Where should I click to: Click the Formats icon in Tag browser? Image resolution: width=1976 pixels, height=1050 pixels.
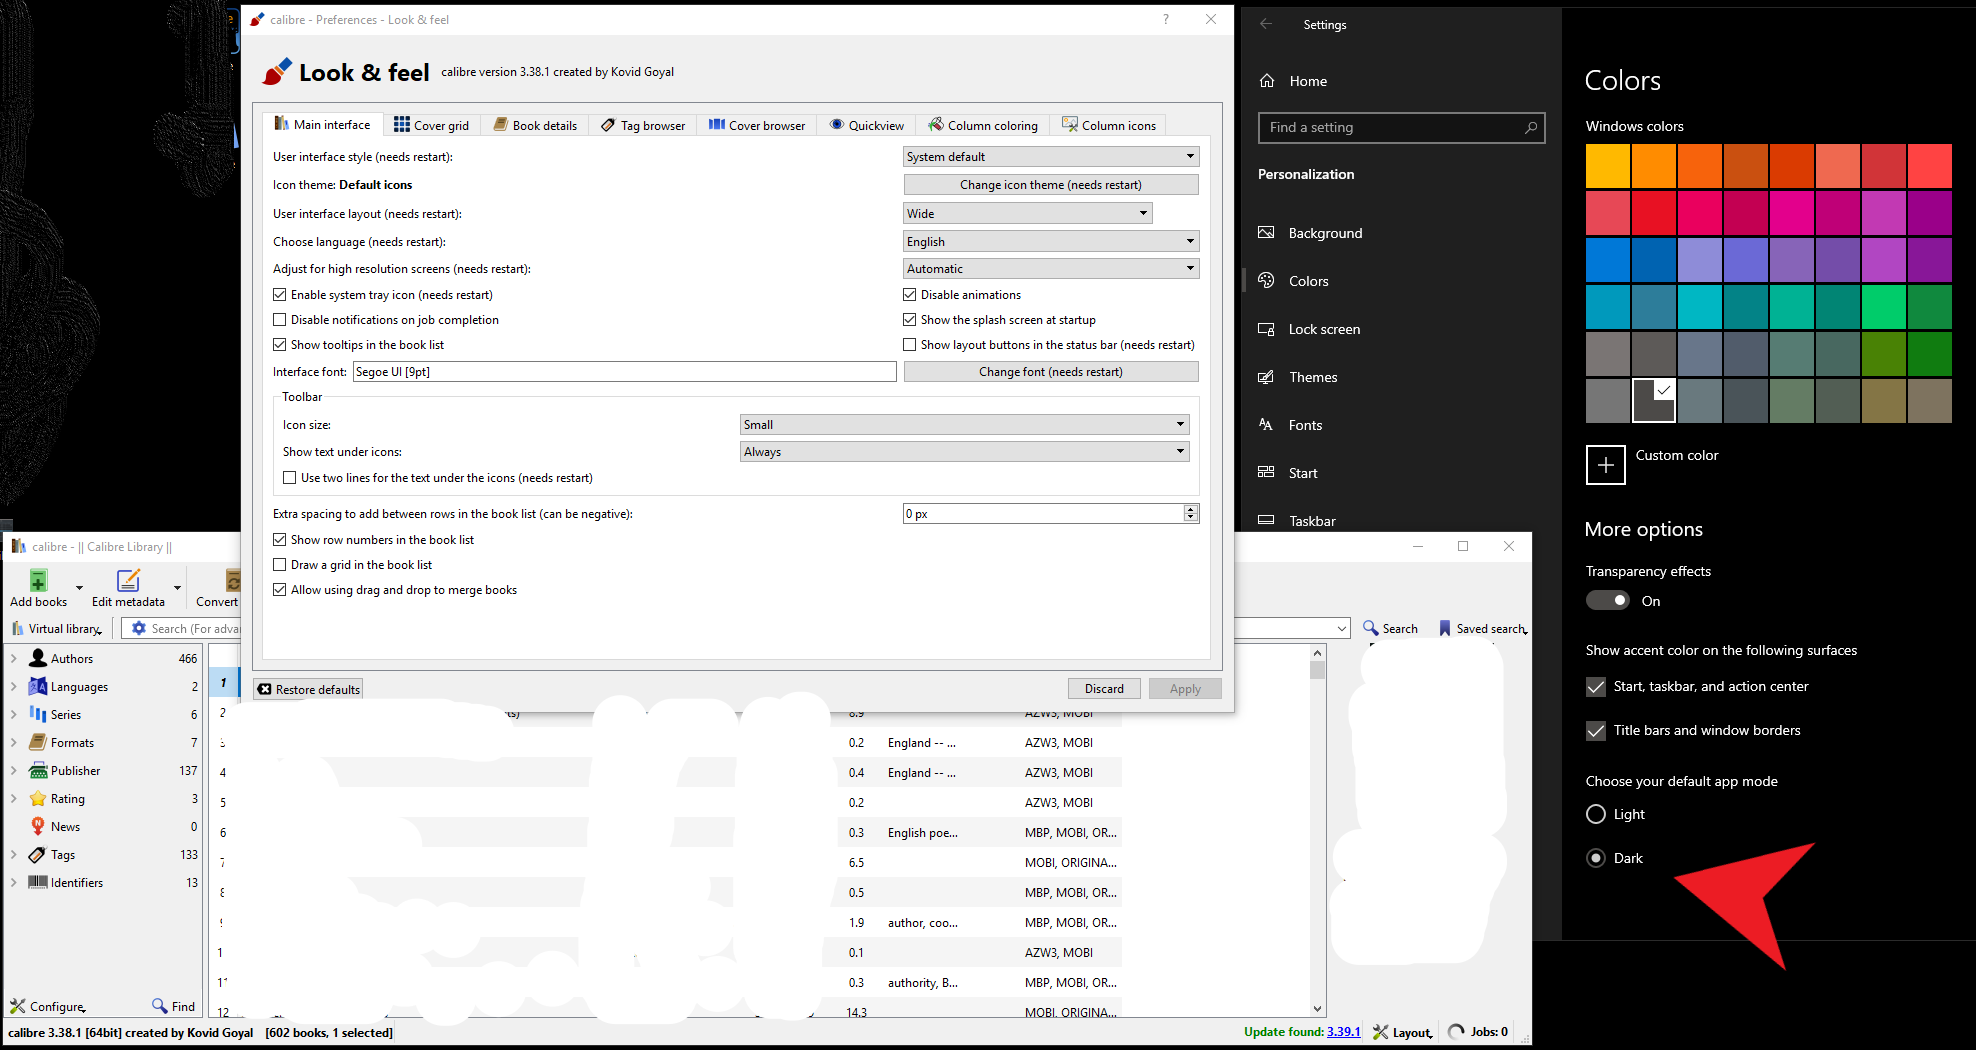[38, 742]
